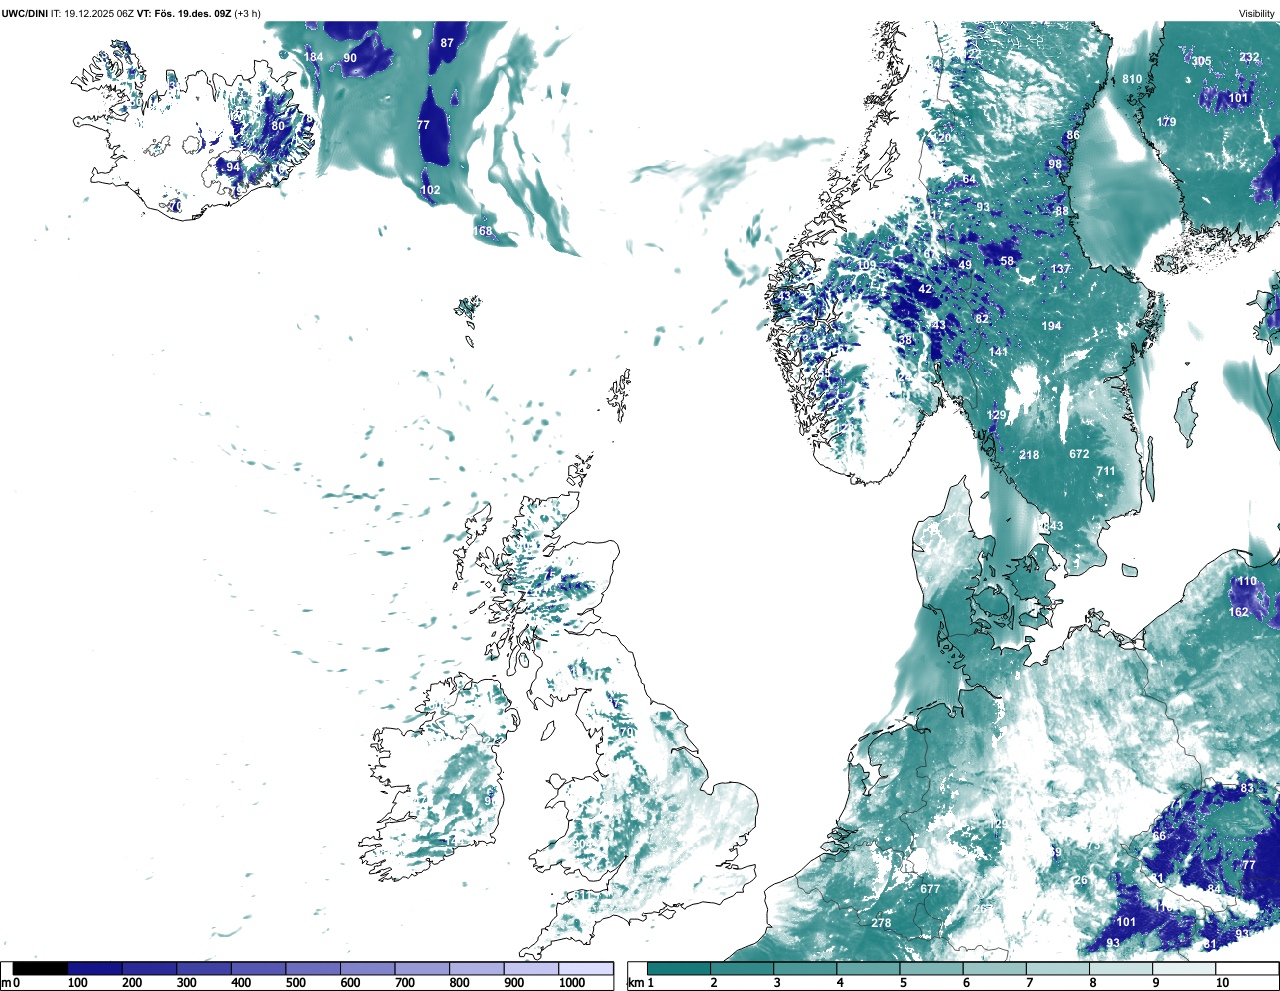The width and height of the screenshot is (1280, 991).
Task: Click the valid time 'Fös. 19.des. 09Z'
Action: click(x=192, y=13)
